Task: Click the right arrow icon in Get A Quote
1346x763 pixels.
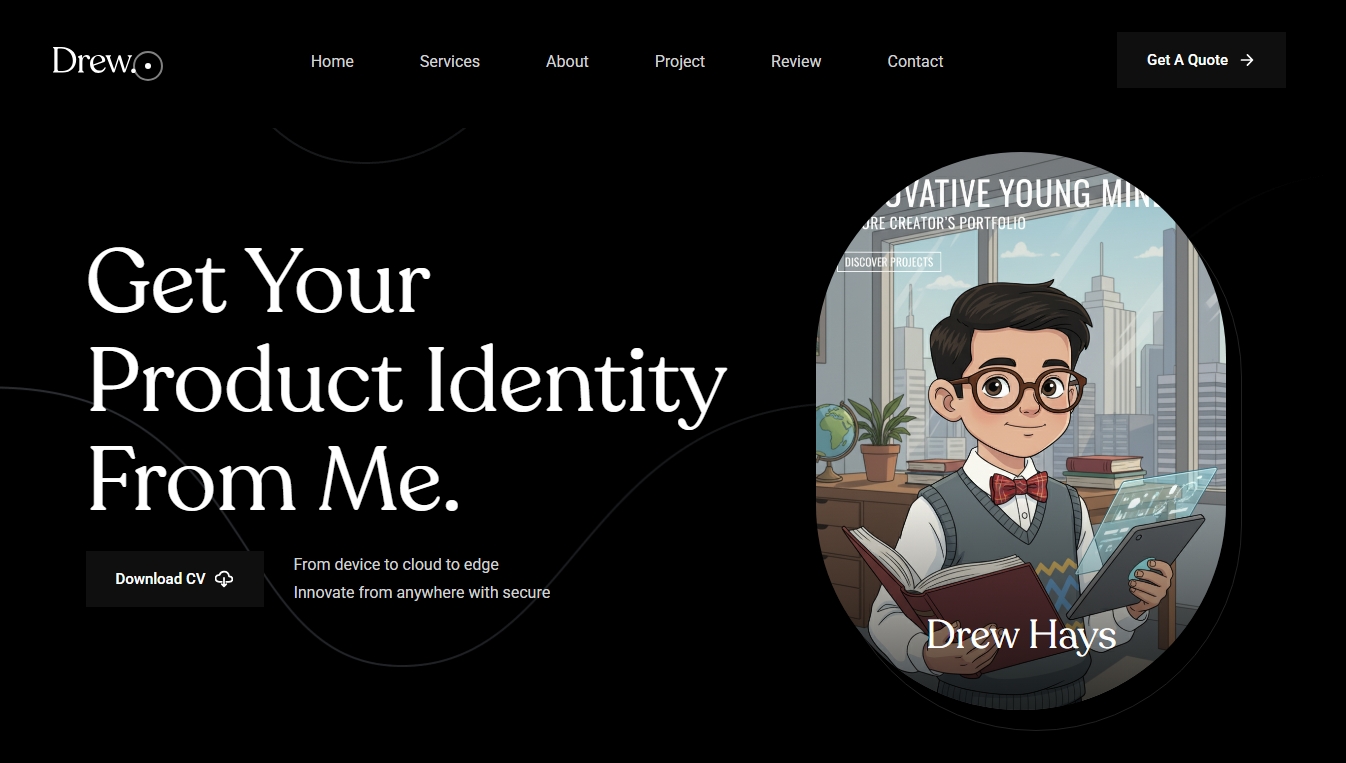Action: coord(1247,60)
